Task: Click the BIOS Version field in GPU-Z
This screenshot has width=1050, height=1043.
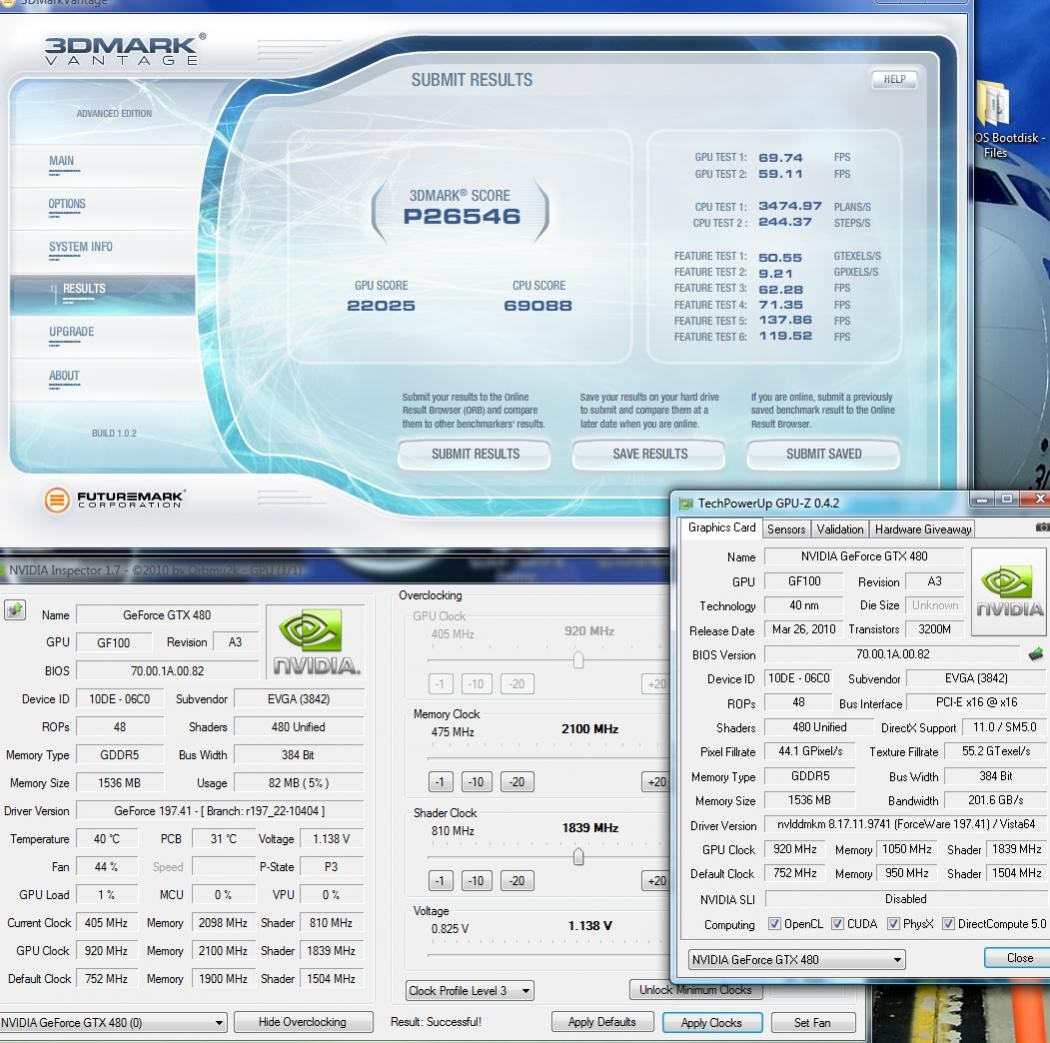Action: (893, 654)
